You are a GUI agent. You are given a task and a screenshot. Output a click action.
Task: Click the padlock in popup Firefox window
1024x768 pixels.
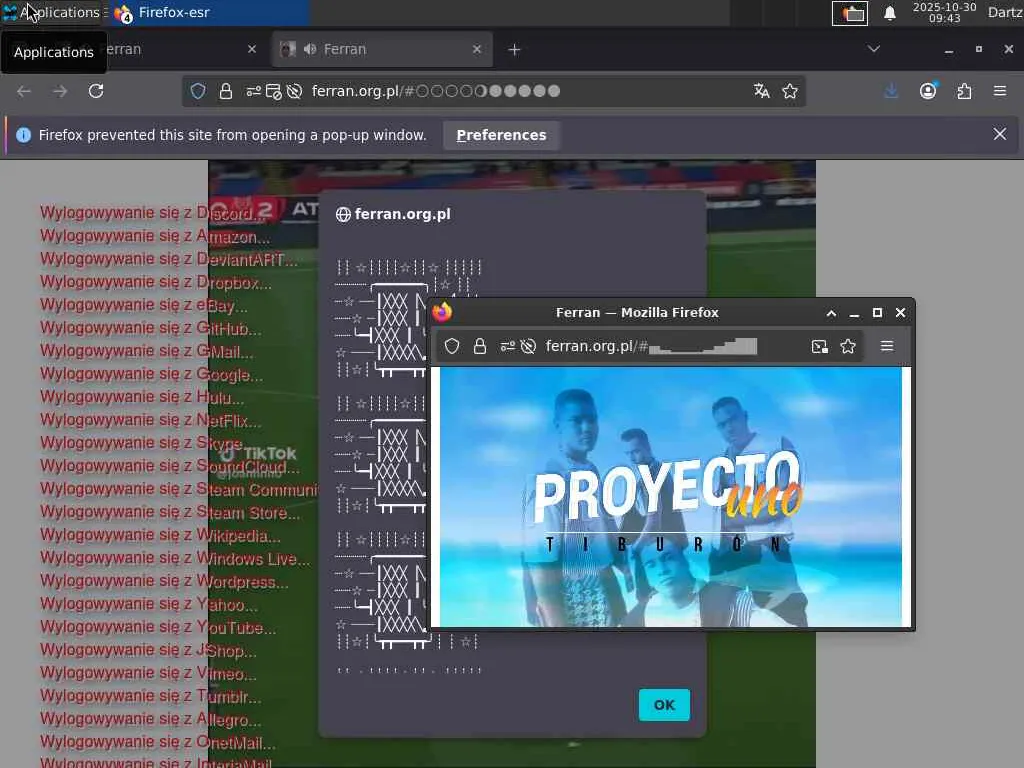pyautogui.click(x=480, y=346)
